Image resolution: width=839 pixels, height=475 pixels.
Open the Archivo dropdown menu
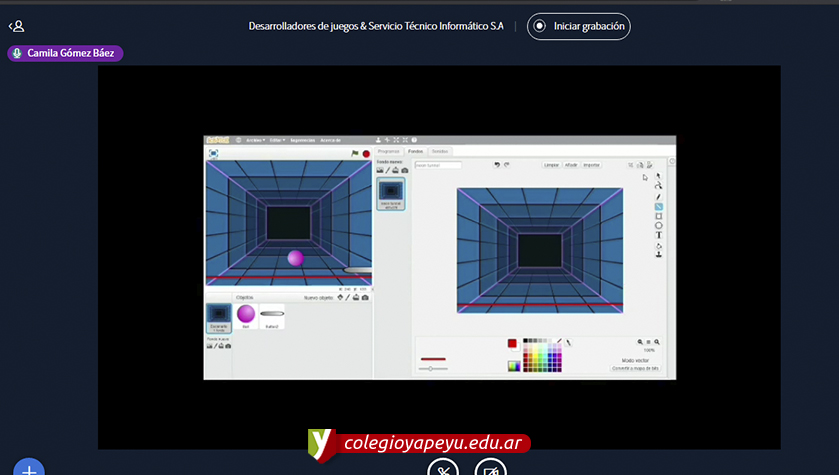coord(256,141)
